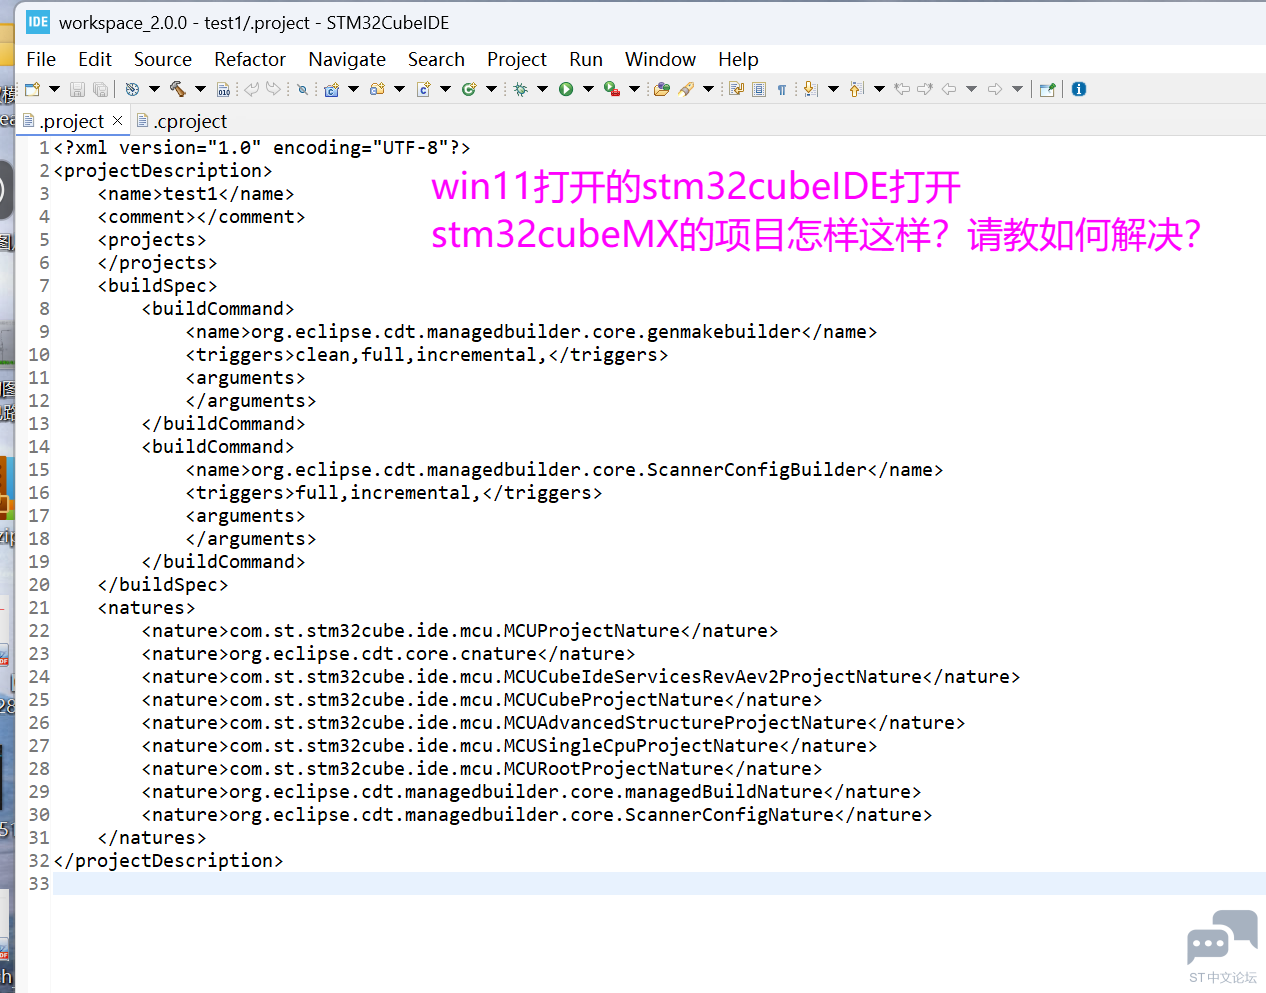Click the New C++ Class icon

coord(469,89)
